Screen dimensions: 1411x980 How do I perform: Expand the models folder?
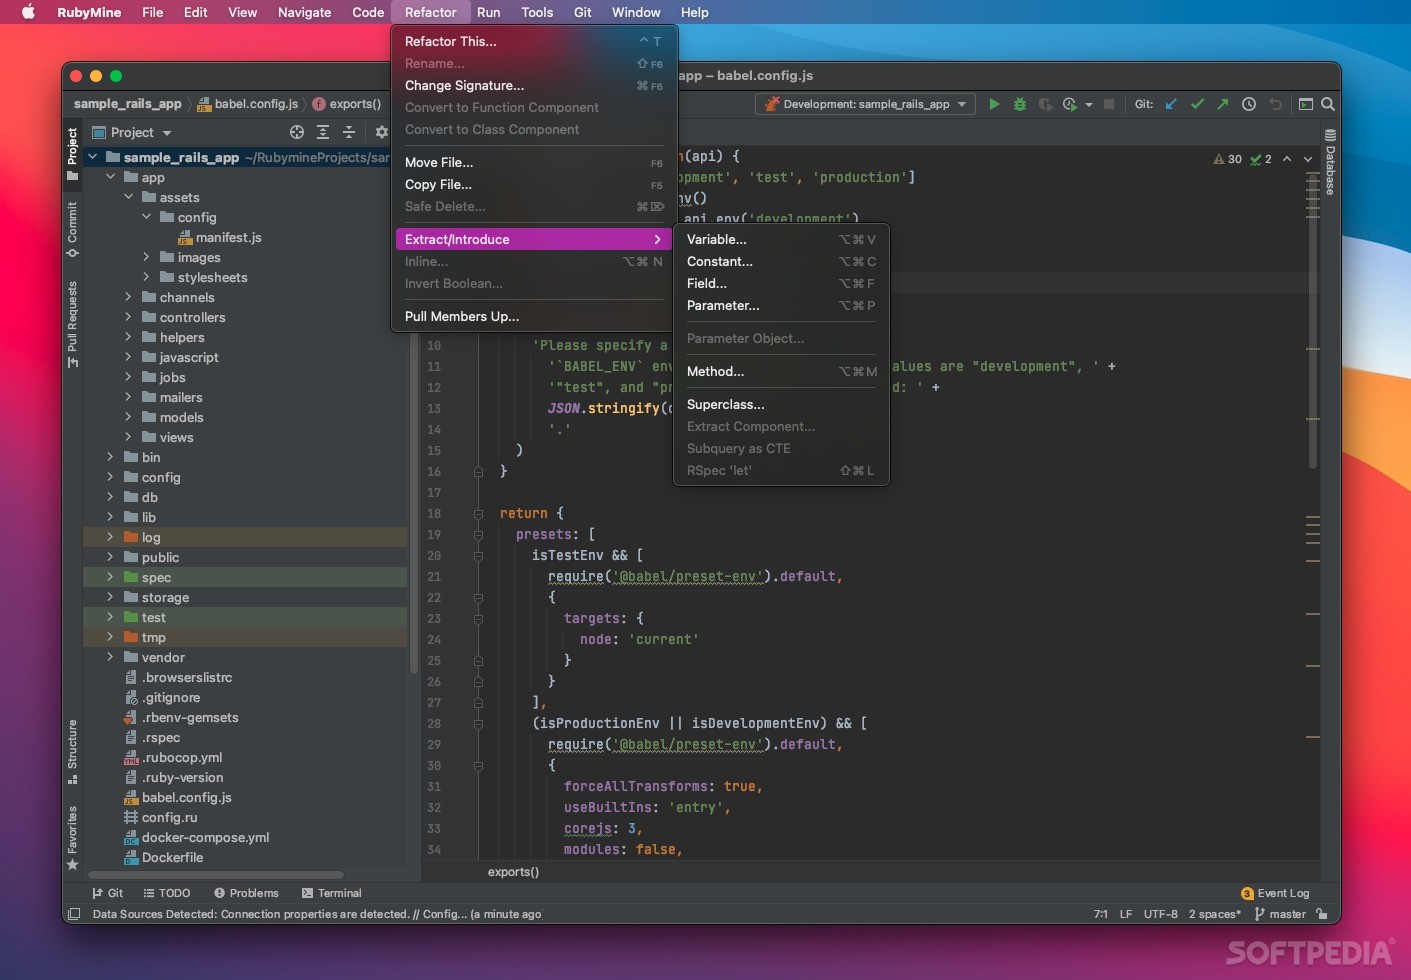coord(129,417)
